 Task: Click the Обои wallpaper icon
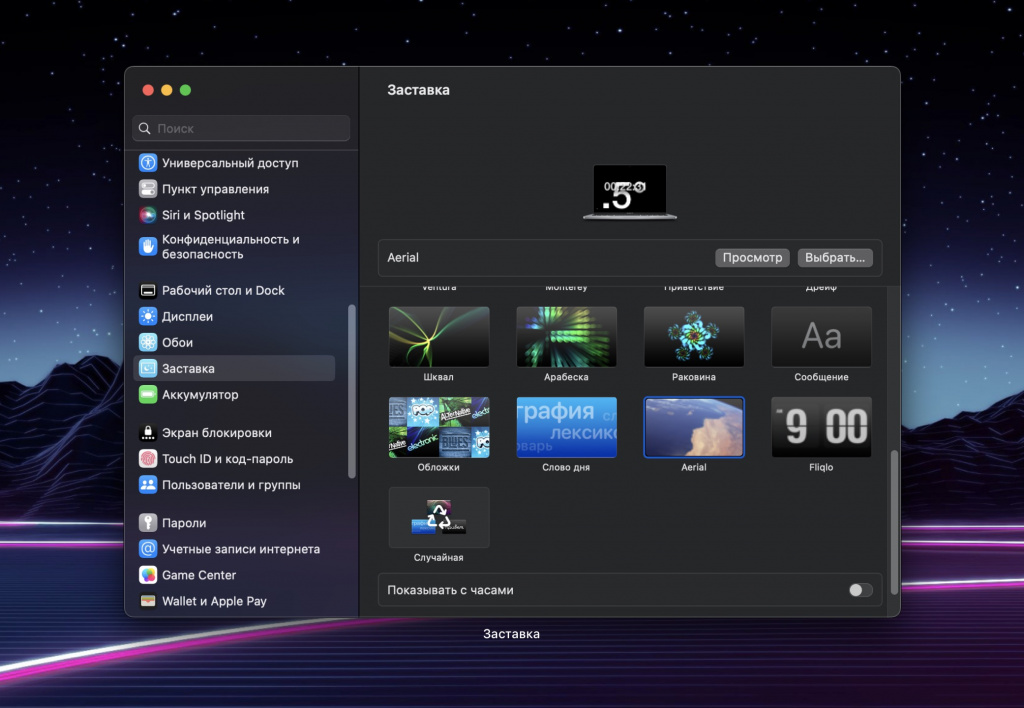click(148, 343)
